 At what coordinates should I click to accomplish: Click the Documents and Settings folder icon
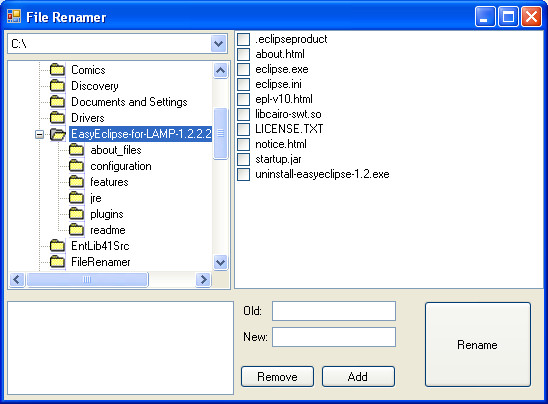pos(57,102)
